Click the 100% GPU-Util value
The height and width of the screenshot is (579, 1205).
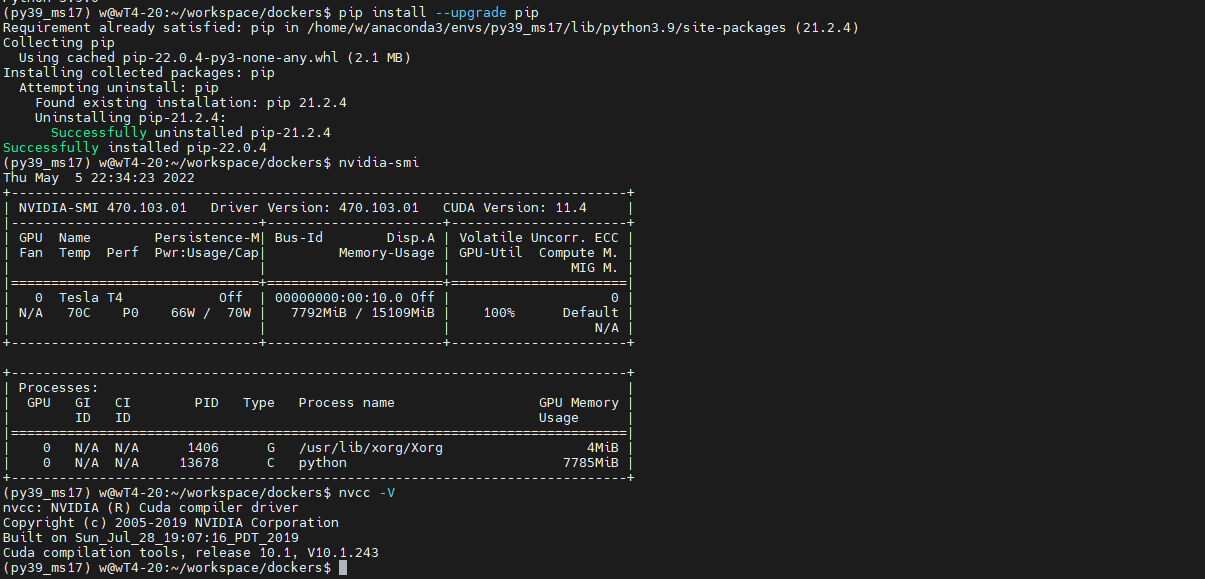[x=499, y=313]
